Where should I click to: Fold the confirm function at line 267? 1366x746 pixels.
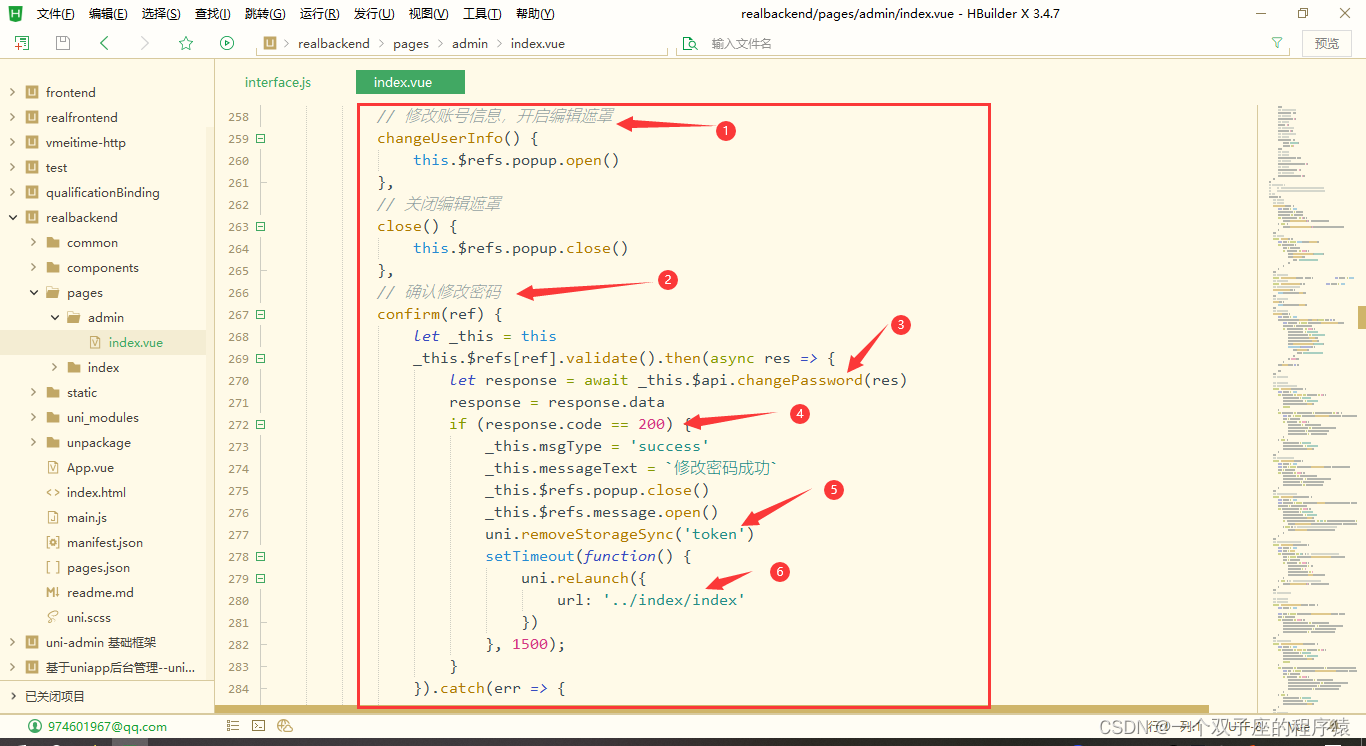pyautogui.click(x=261, y=314)
